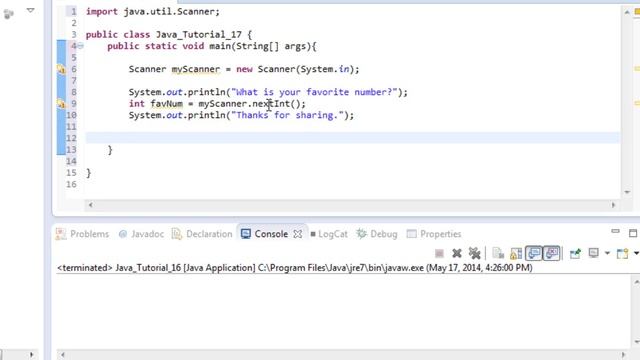Viewport: 640px width, 360px height.
Task: Click the left sidebar view menu triangle
Action: pyautogui.click(x=31, y=10)
